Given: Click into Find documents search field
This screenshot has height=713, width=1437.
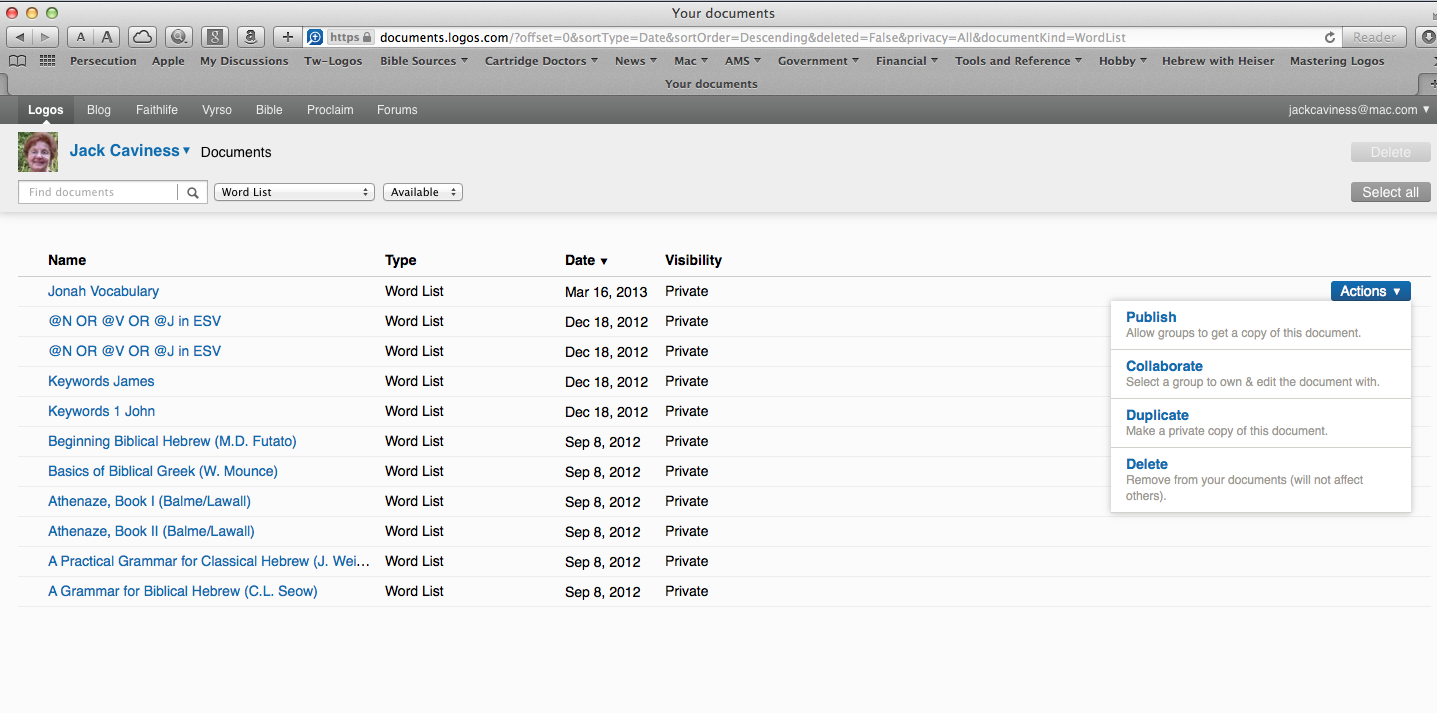Looking at the screenshot, I should 98,192.
